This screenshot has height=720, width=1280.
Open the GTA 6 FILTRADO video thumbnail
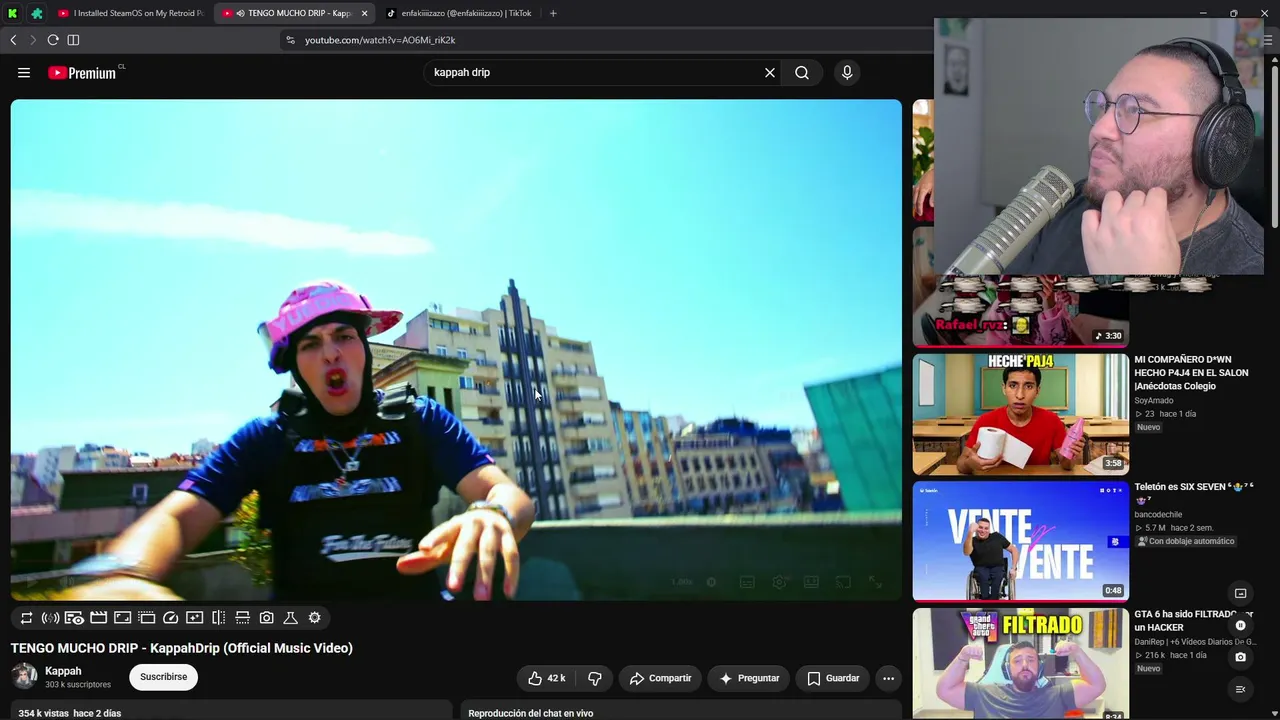click(1020, 664)
